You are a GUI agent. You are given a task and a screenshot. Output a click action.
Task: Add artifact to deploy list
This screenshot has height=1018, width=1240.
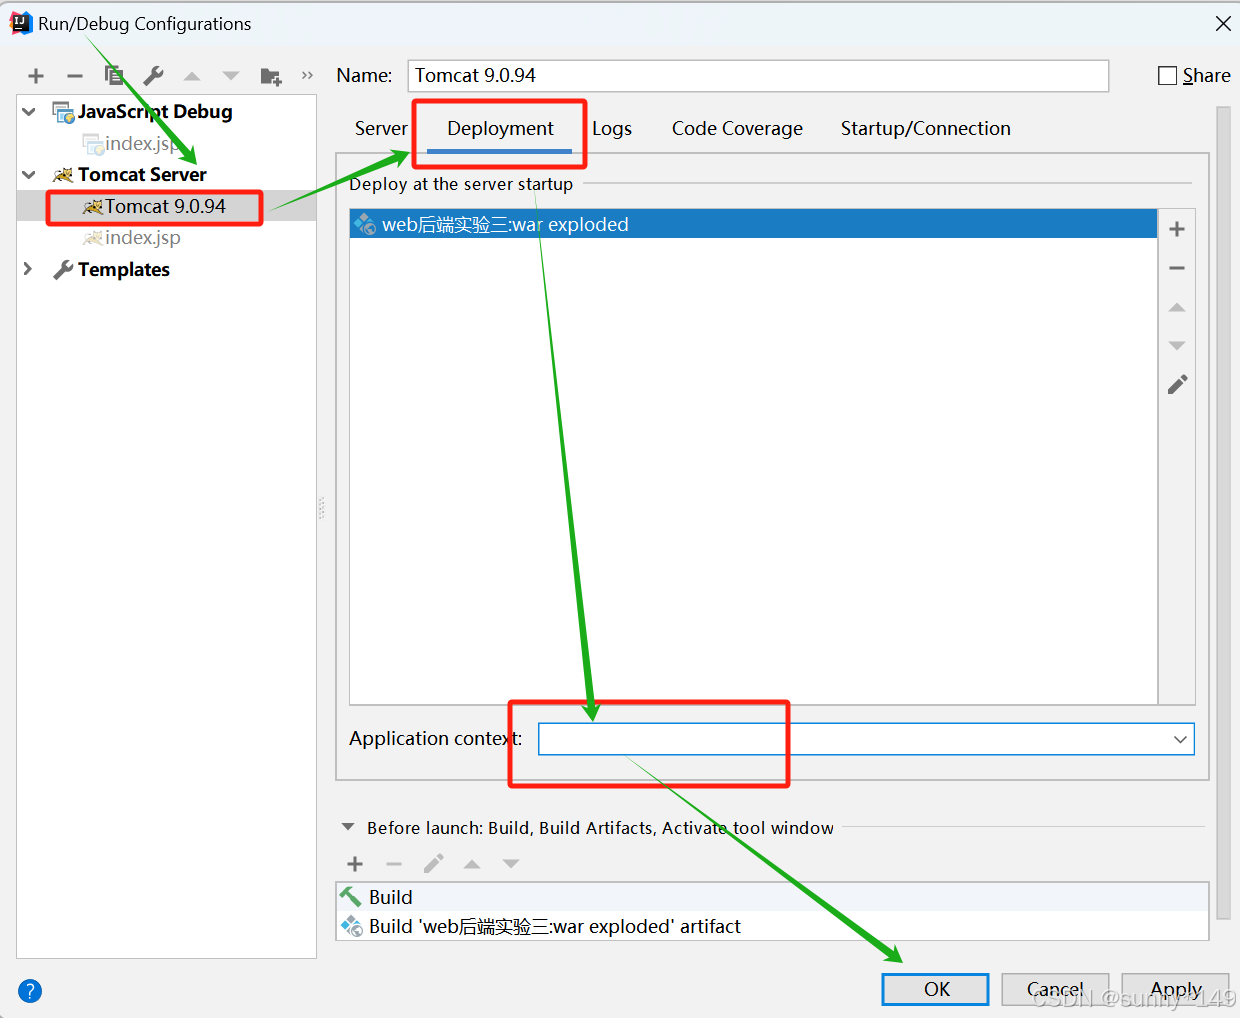coord(1177,229)
